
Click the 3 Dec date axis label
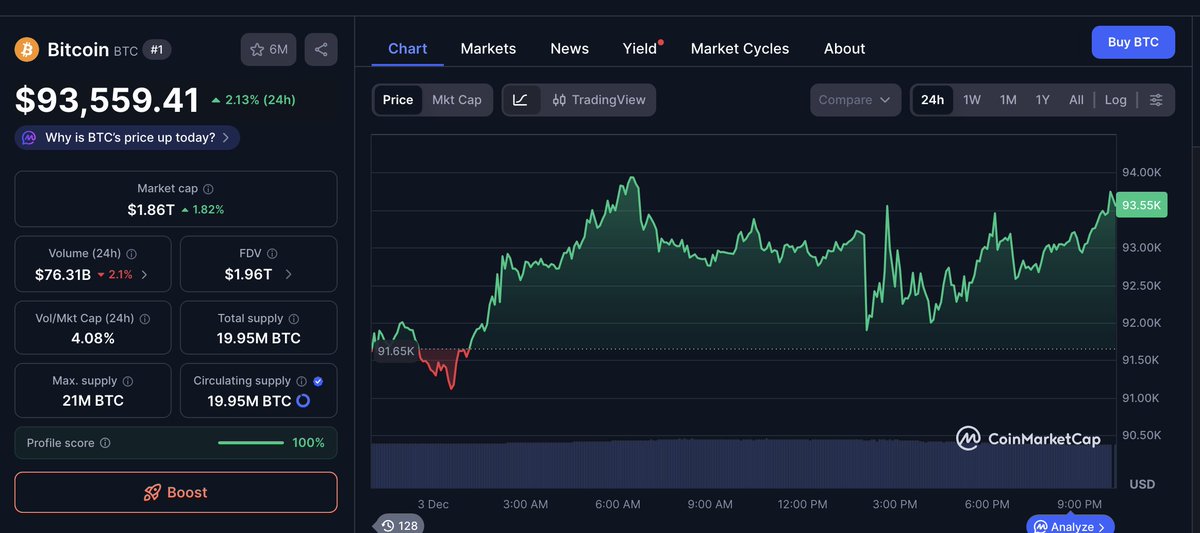(x=433, y=504)
